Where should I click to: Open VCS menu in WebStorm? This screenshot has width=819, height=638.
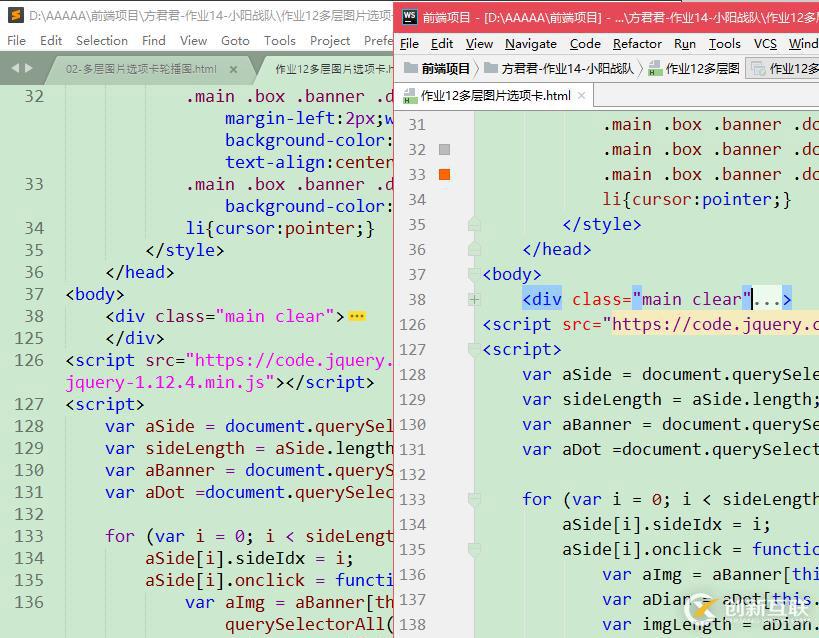[x=765, y=44]
